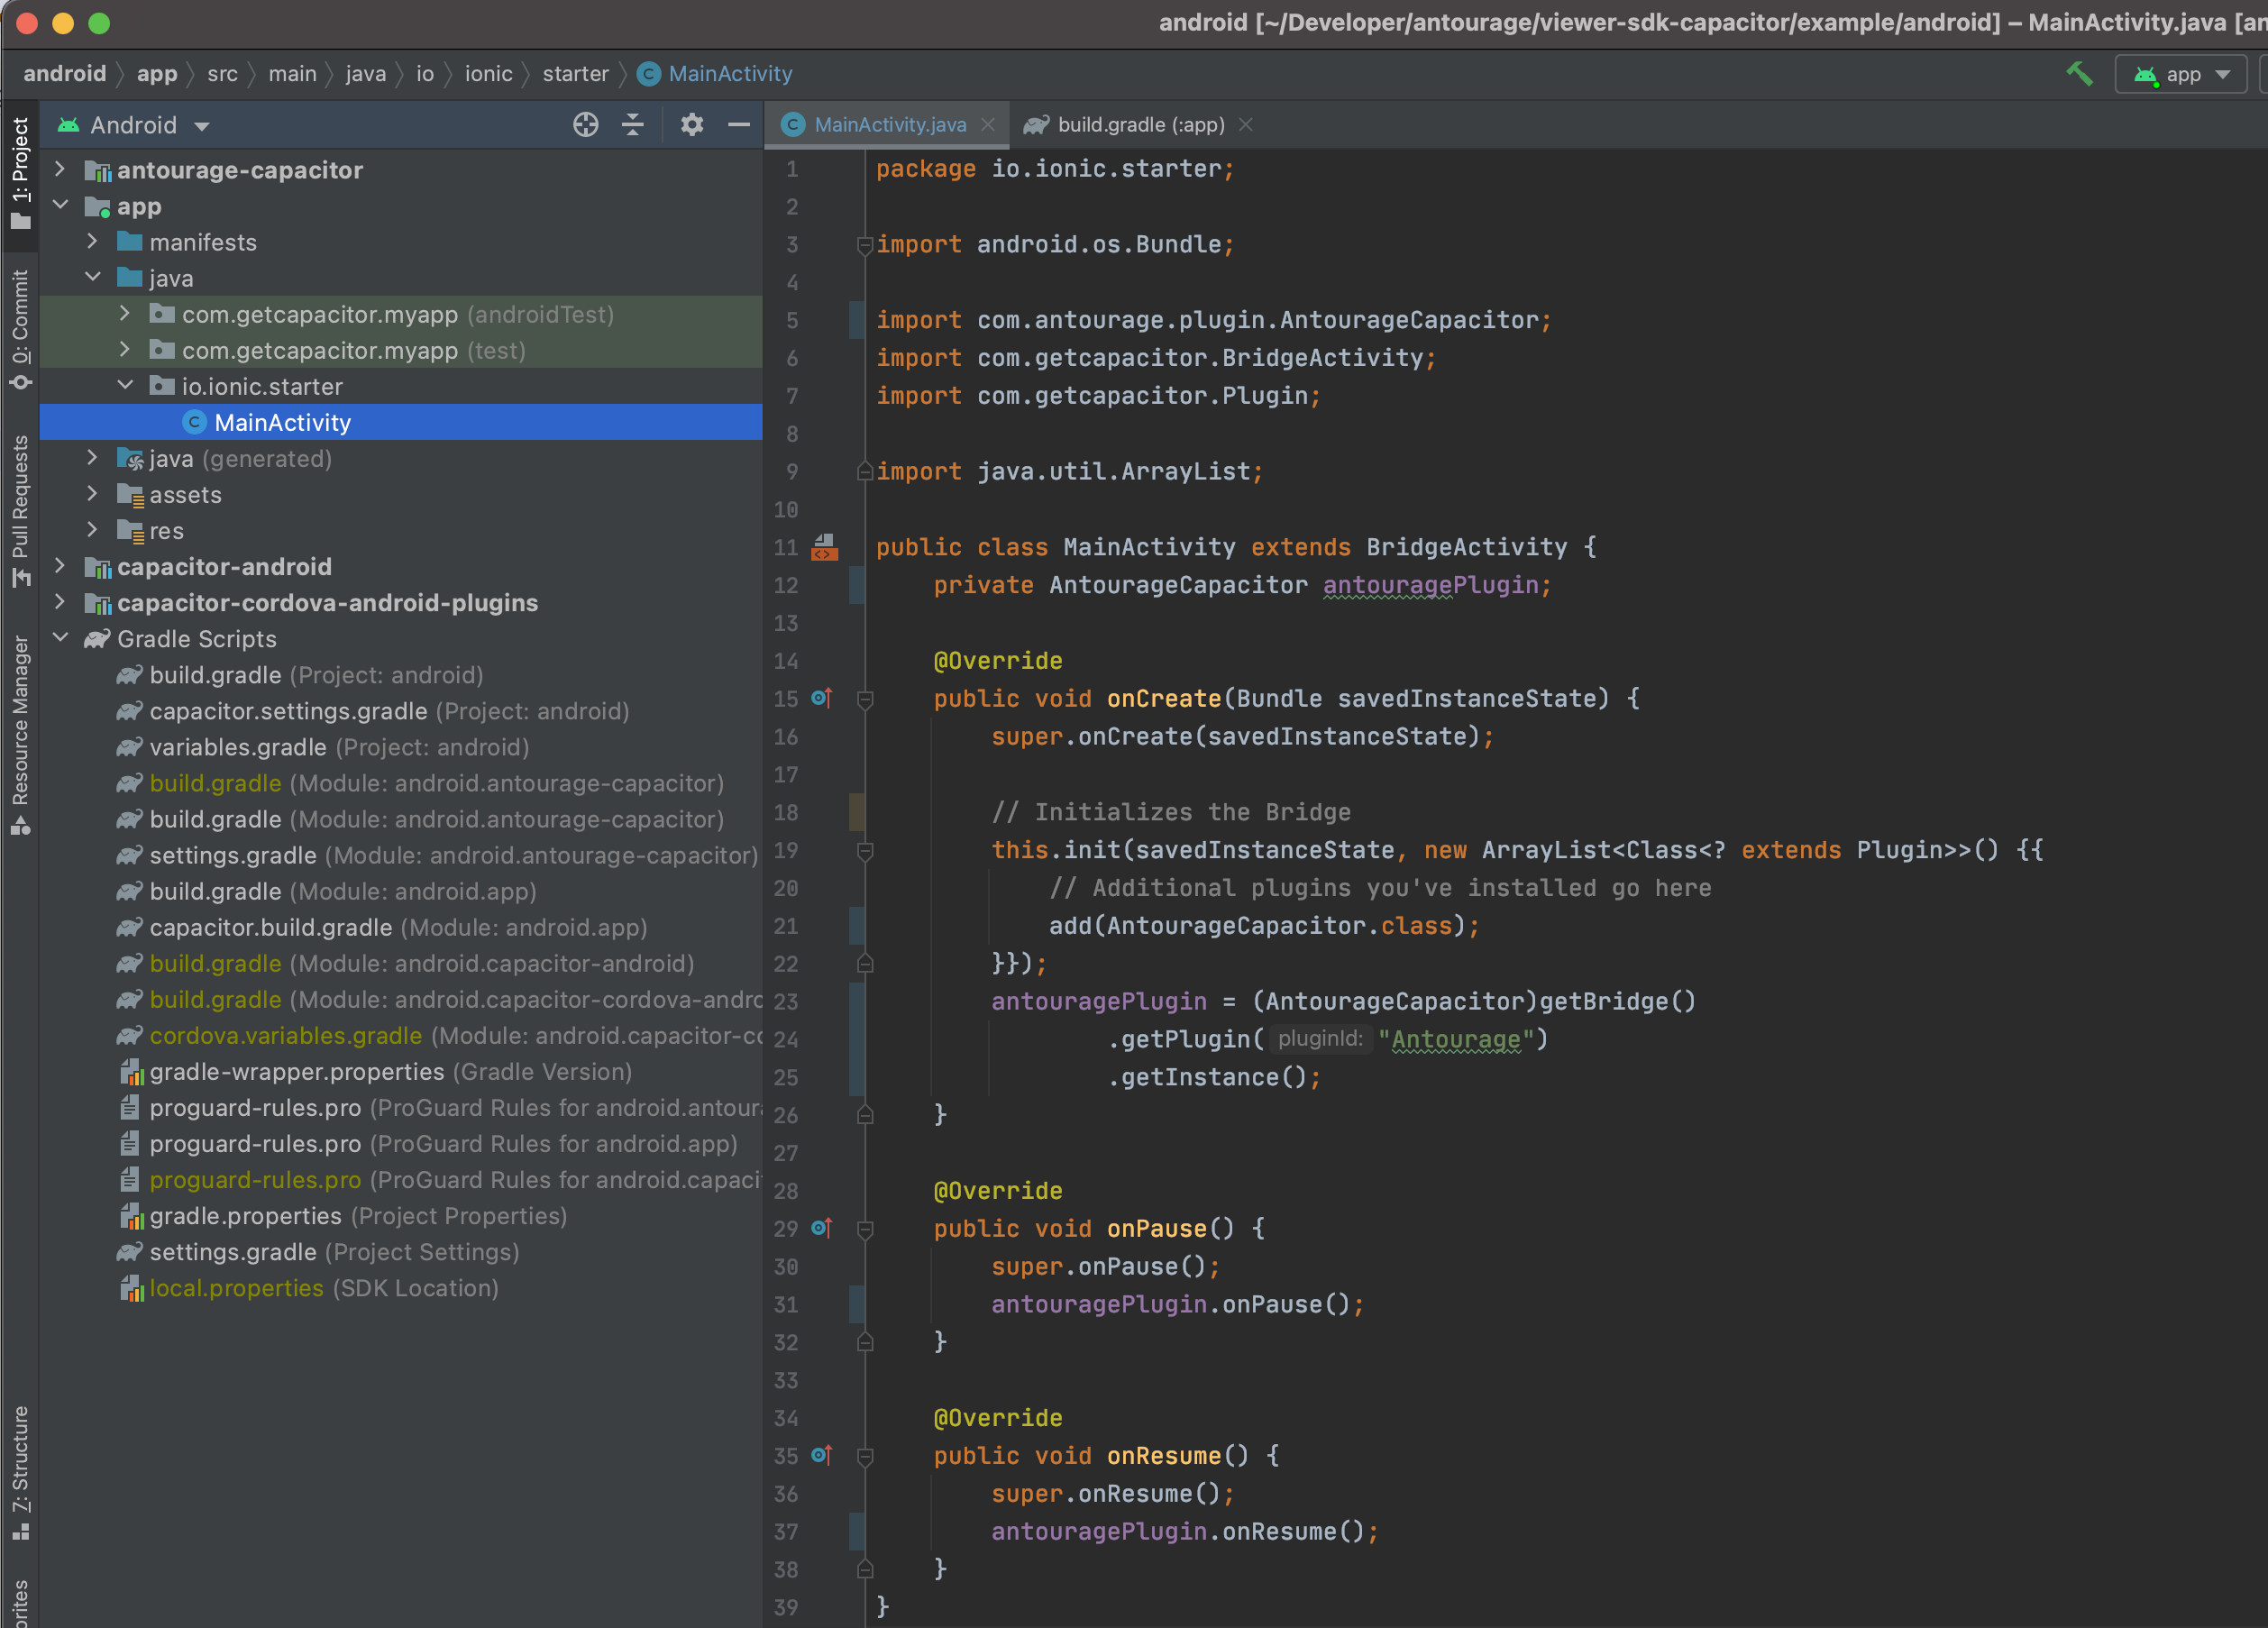
Task: Close the build.gradle (:app) tab
Action: pos(1245,125)
